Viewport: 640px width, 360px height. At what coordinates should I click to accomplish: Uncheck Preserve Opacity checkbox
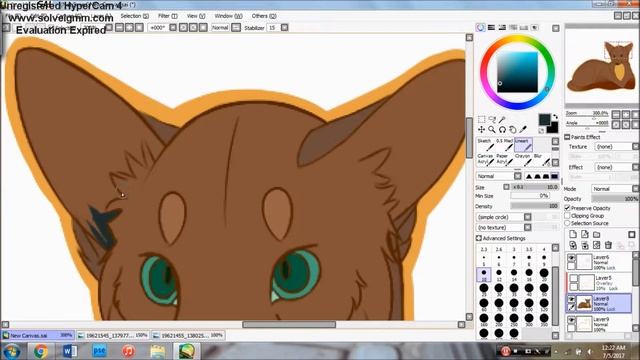point(567,208)
